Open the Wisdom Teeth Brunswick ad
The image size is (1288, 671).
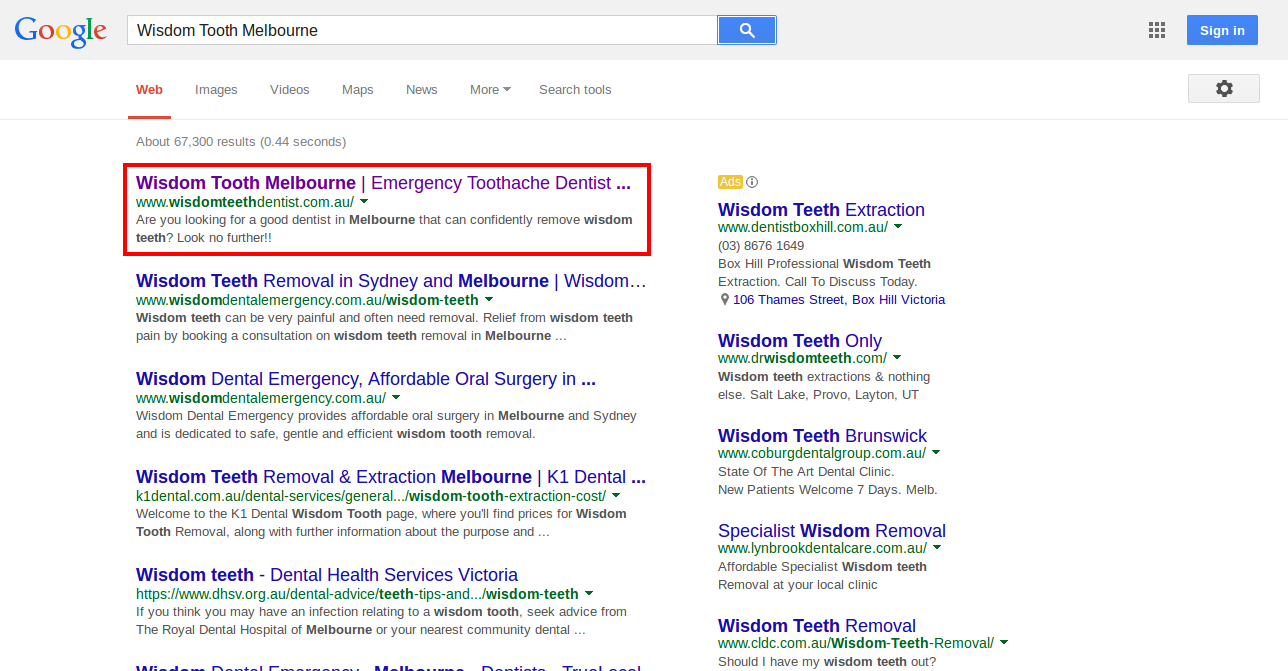click(822, 436)
